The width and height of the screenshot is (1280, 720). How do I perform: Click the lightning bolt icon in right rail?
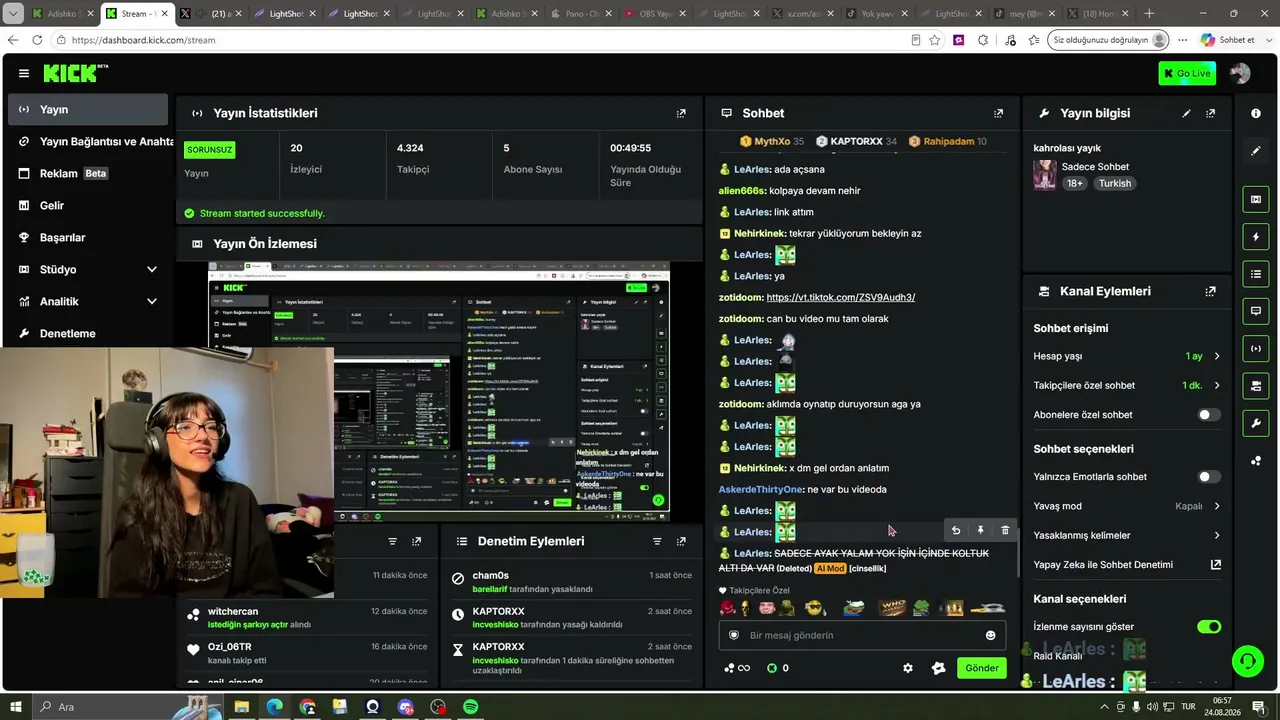tap(1256, 237)
